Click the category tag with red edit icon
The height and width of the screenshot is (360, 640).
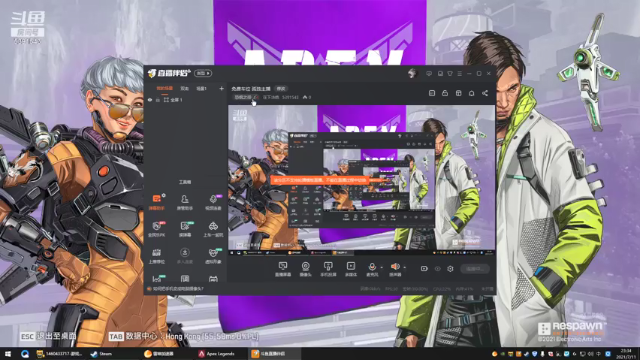pos(245,98)
